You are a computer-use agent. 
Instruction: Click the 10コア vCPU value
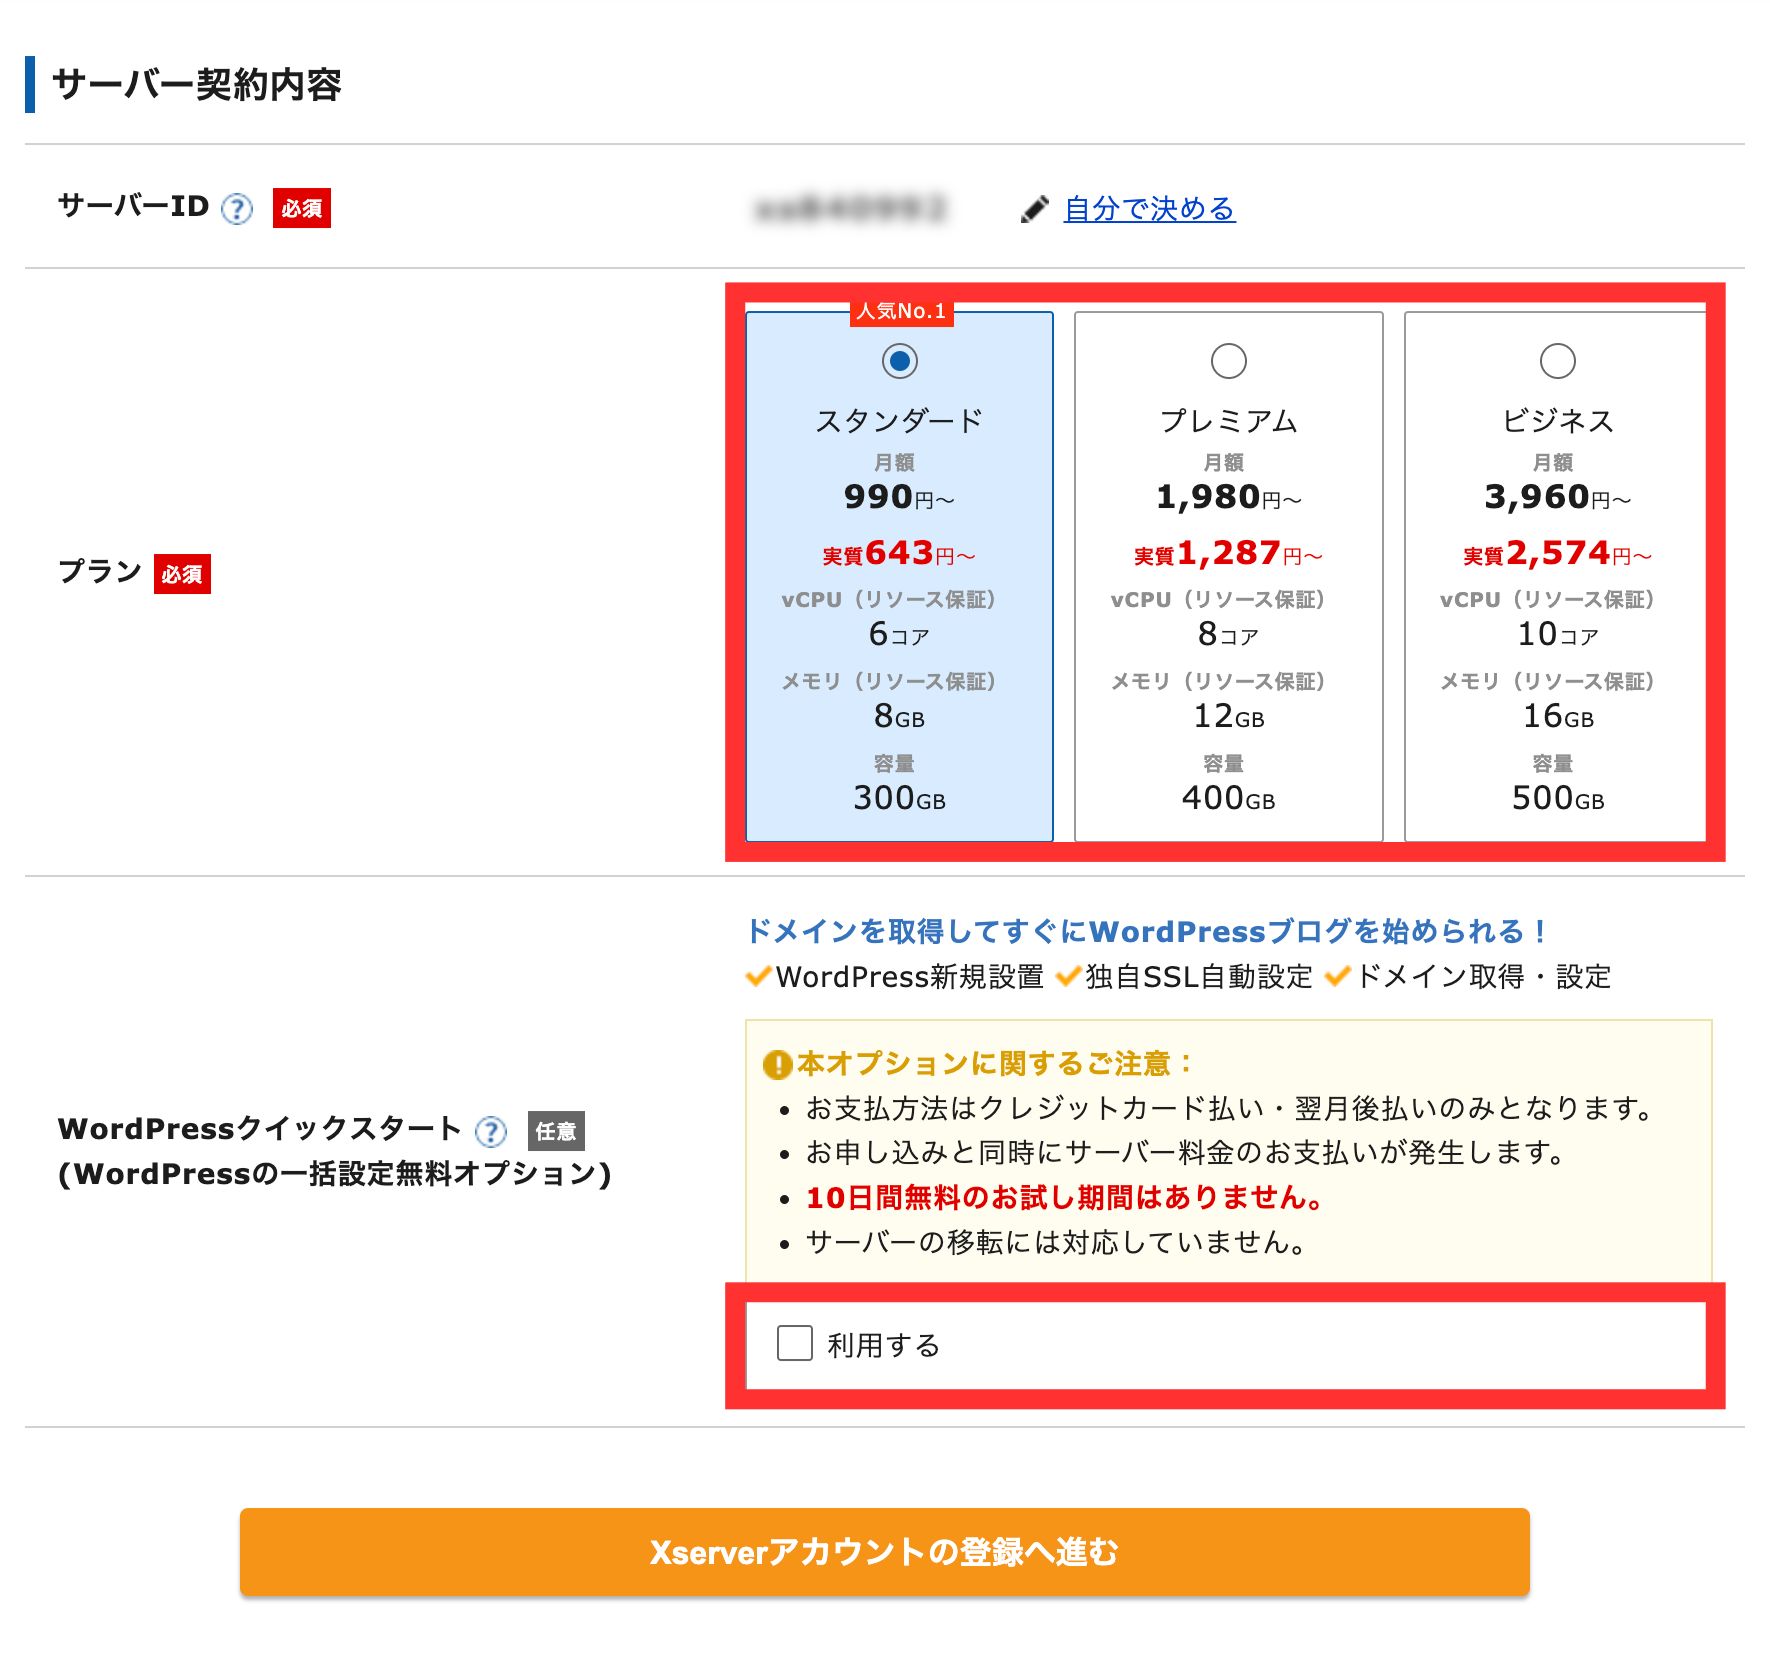(x=1557, y=634)
